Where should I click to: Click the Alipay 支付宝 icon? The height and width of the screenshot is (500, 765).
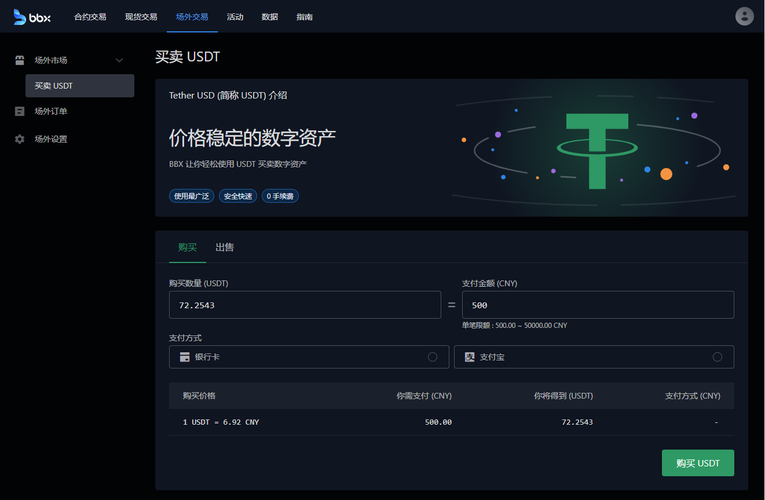(469, 357)
